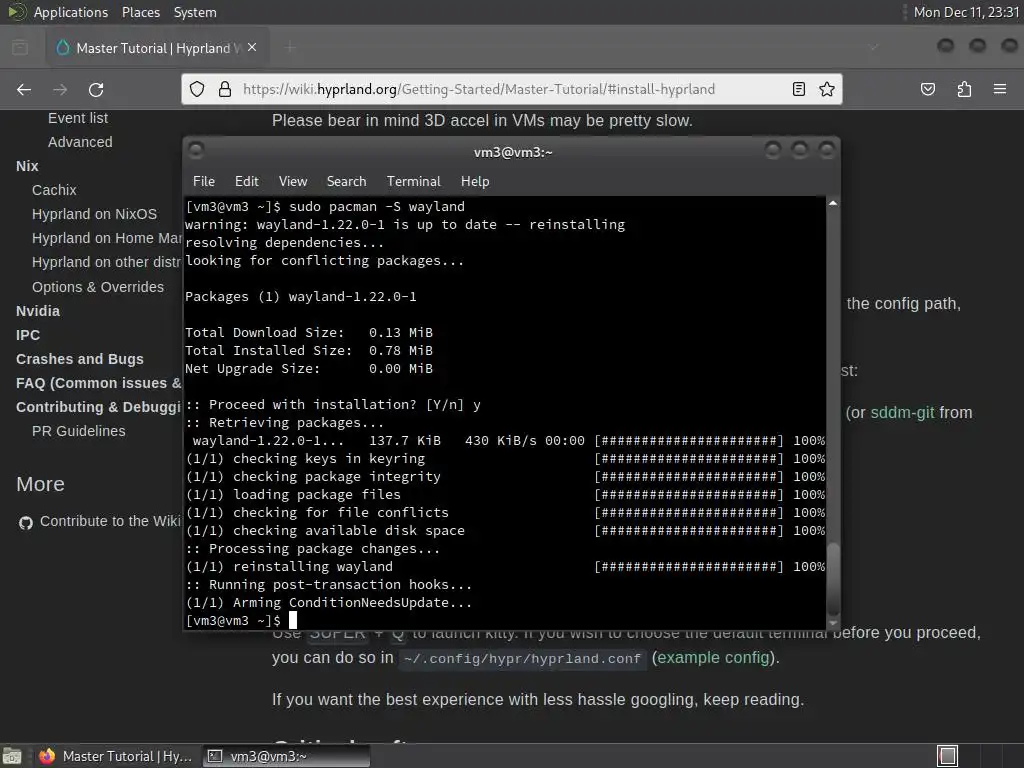Toggle reader view in the address bar

click(799, 89)
